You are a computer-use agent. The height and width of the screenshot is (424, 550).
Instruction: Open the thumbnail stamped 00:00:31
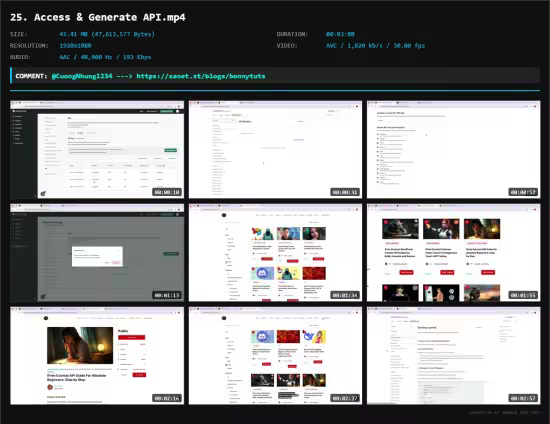[x=275, y=150]
